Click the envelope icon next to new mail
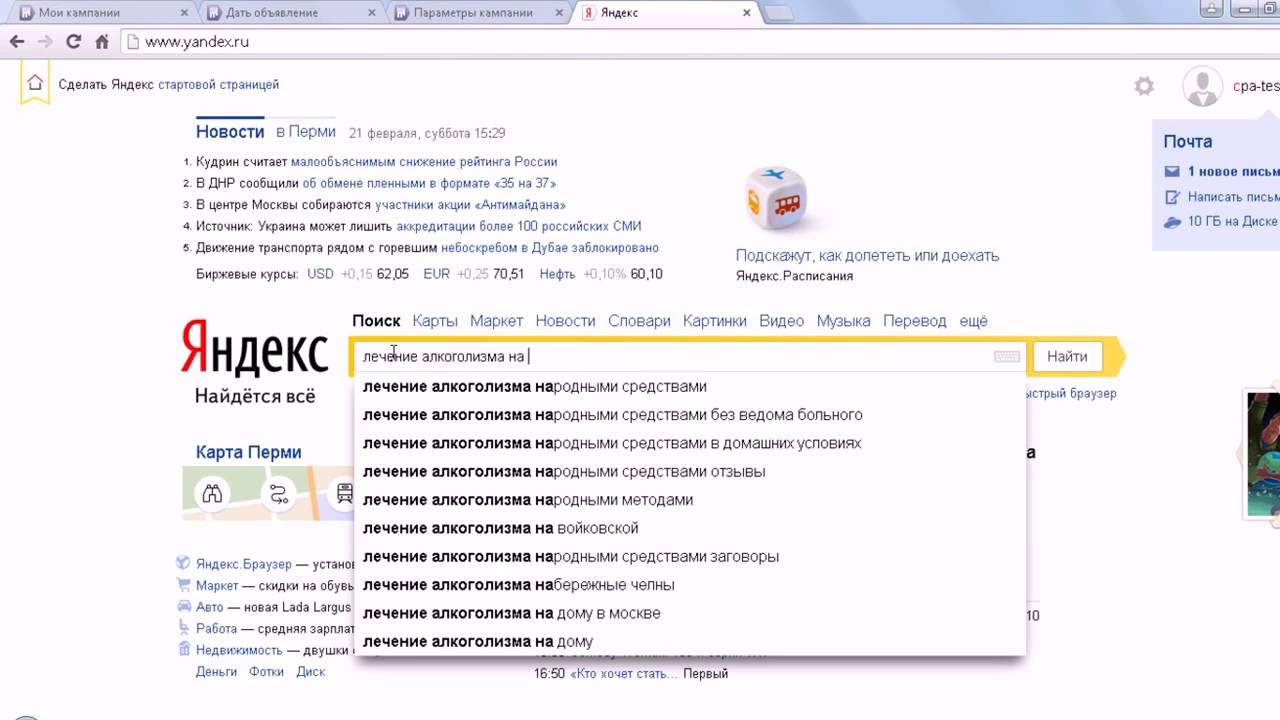Image resolution: width=1280 pixels, height=720 pixels. (1172, 171)
